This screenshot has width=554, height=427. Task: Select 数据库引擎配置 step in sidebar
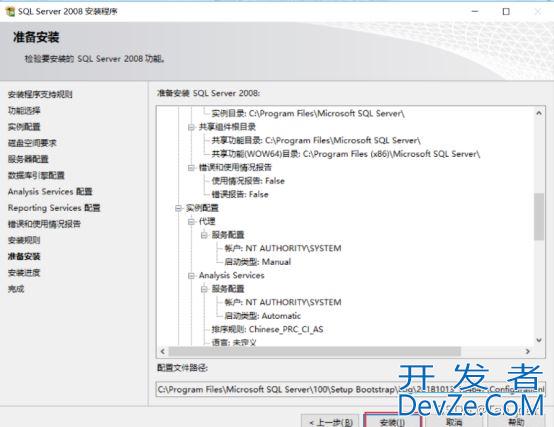(x=36, y=176)
